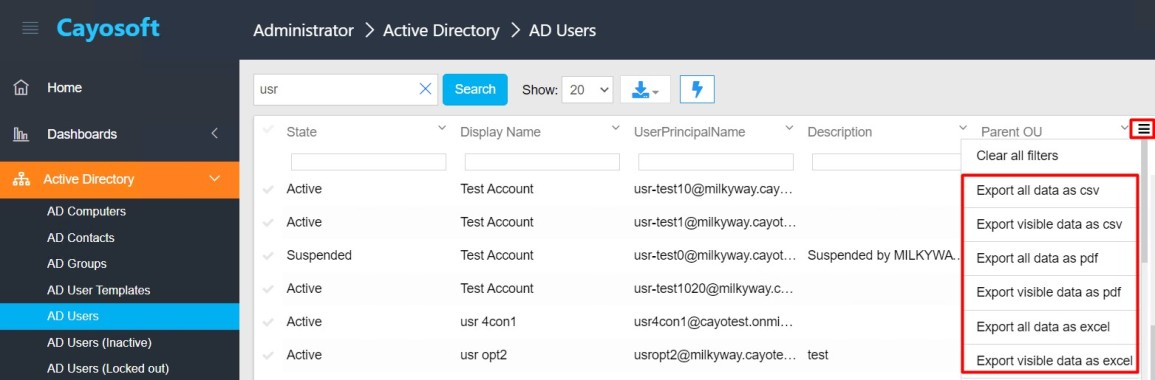Open the UserPrincipalName column menu arrow
This screenshot has width=1155, height=380.
pyautogui.click(x=790, y=127)
